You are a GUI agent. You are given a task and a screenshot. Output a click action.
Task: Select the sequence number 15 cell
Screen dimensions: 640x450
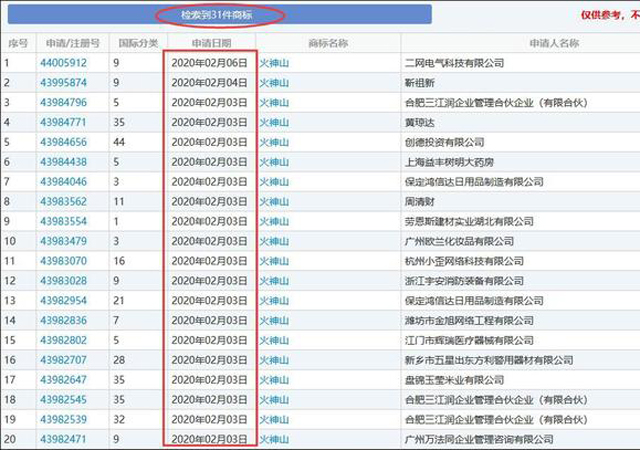coord(10,340)
